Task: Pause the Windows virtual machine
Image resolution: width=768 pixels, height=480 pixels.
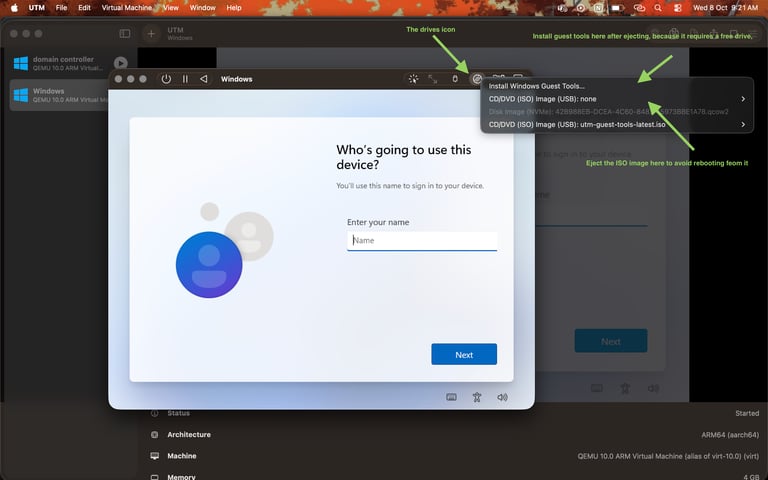Action: coord(185,79)
